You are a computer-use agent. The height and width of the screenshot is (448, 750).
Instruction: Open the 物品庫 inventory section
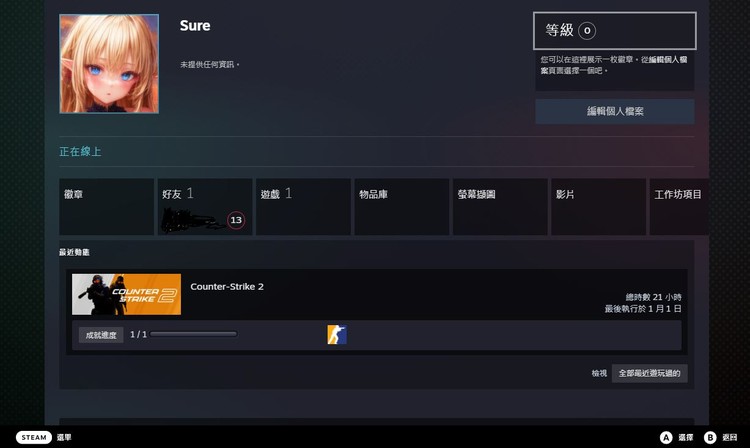click(401, 206)
